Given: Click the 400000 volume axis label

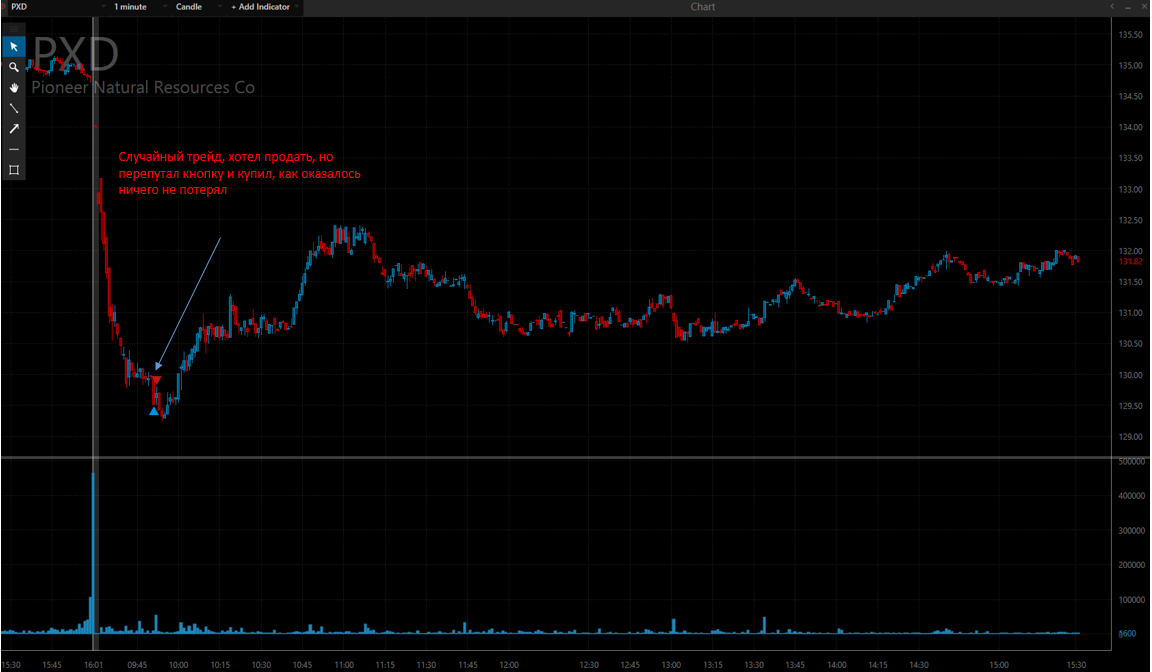Looking at the screenshot, I should [x=1132, y=496].
